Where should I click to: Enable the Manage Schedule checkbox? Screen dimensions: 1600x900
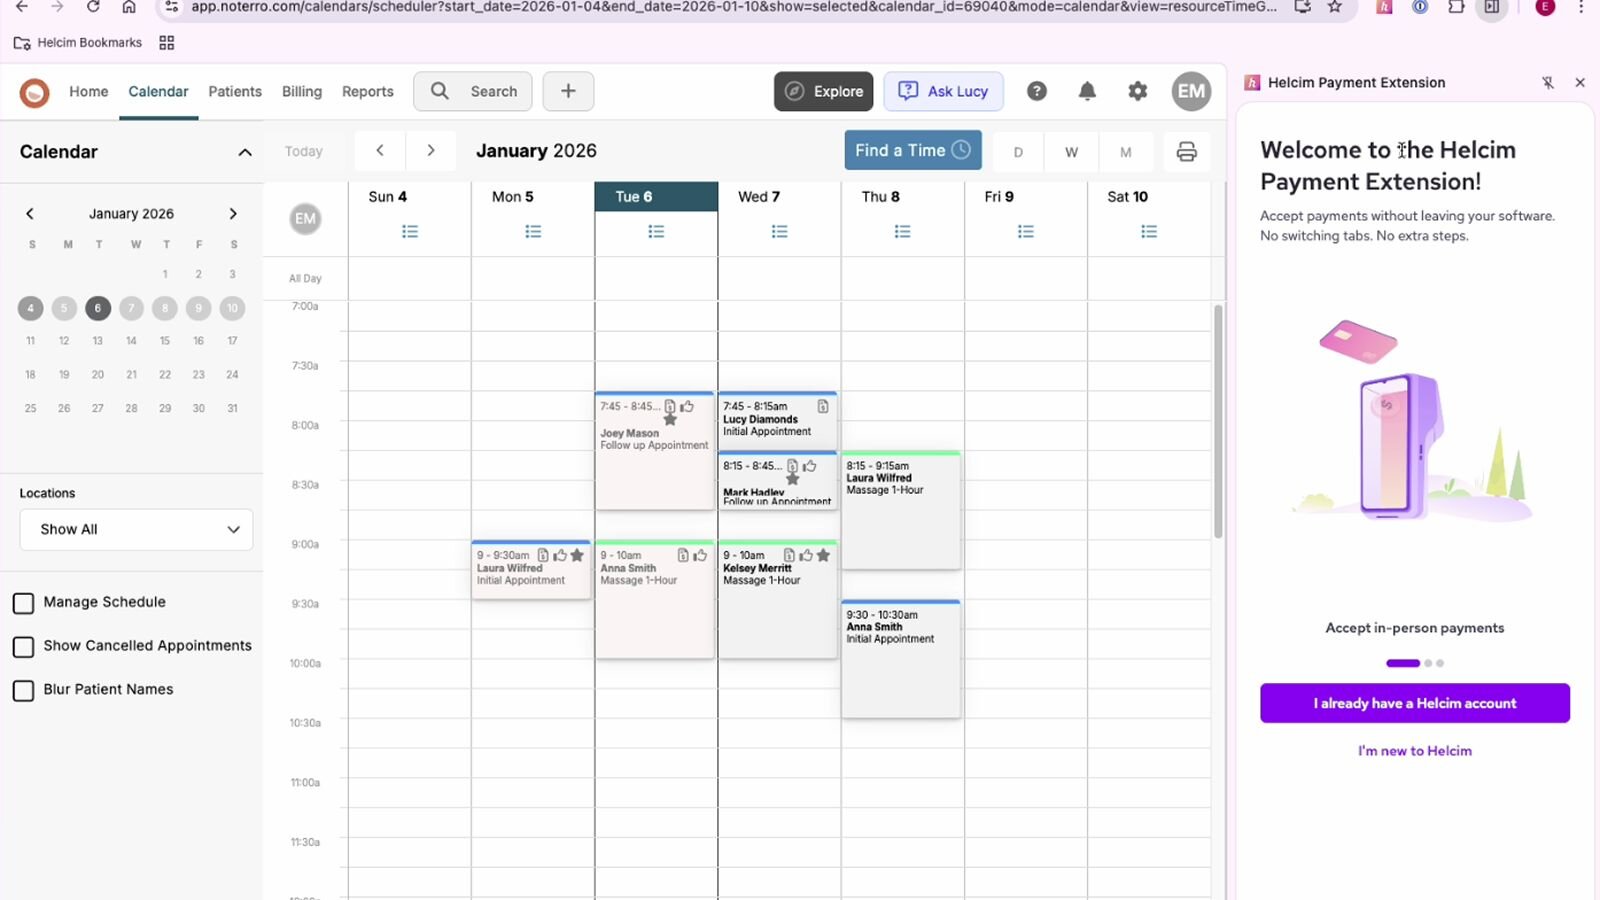[x=24, y=603]
